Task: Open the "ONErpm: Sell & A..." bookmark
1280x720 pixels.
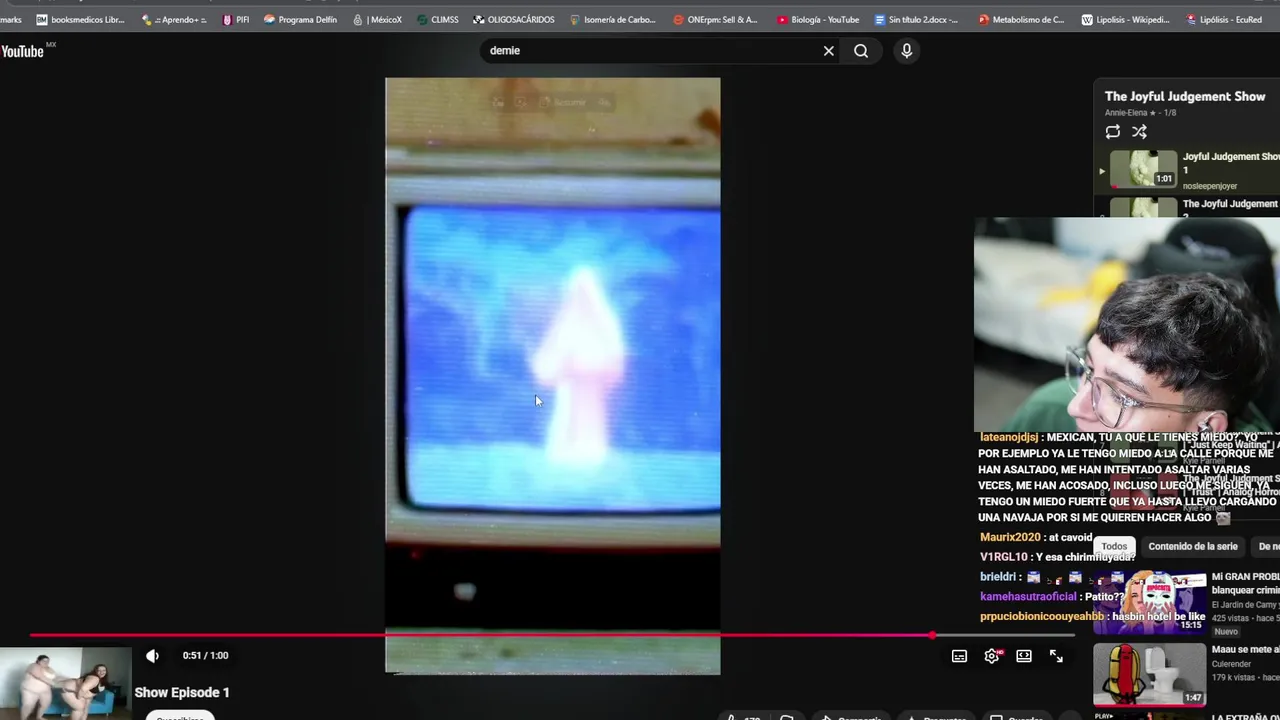Action: coord(715,19)
